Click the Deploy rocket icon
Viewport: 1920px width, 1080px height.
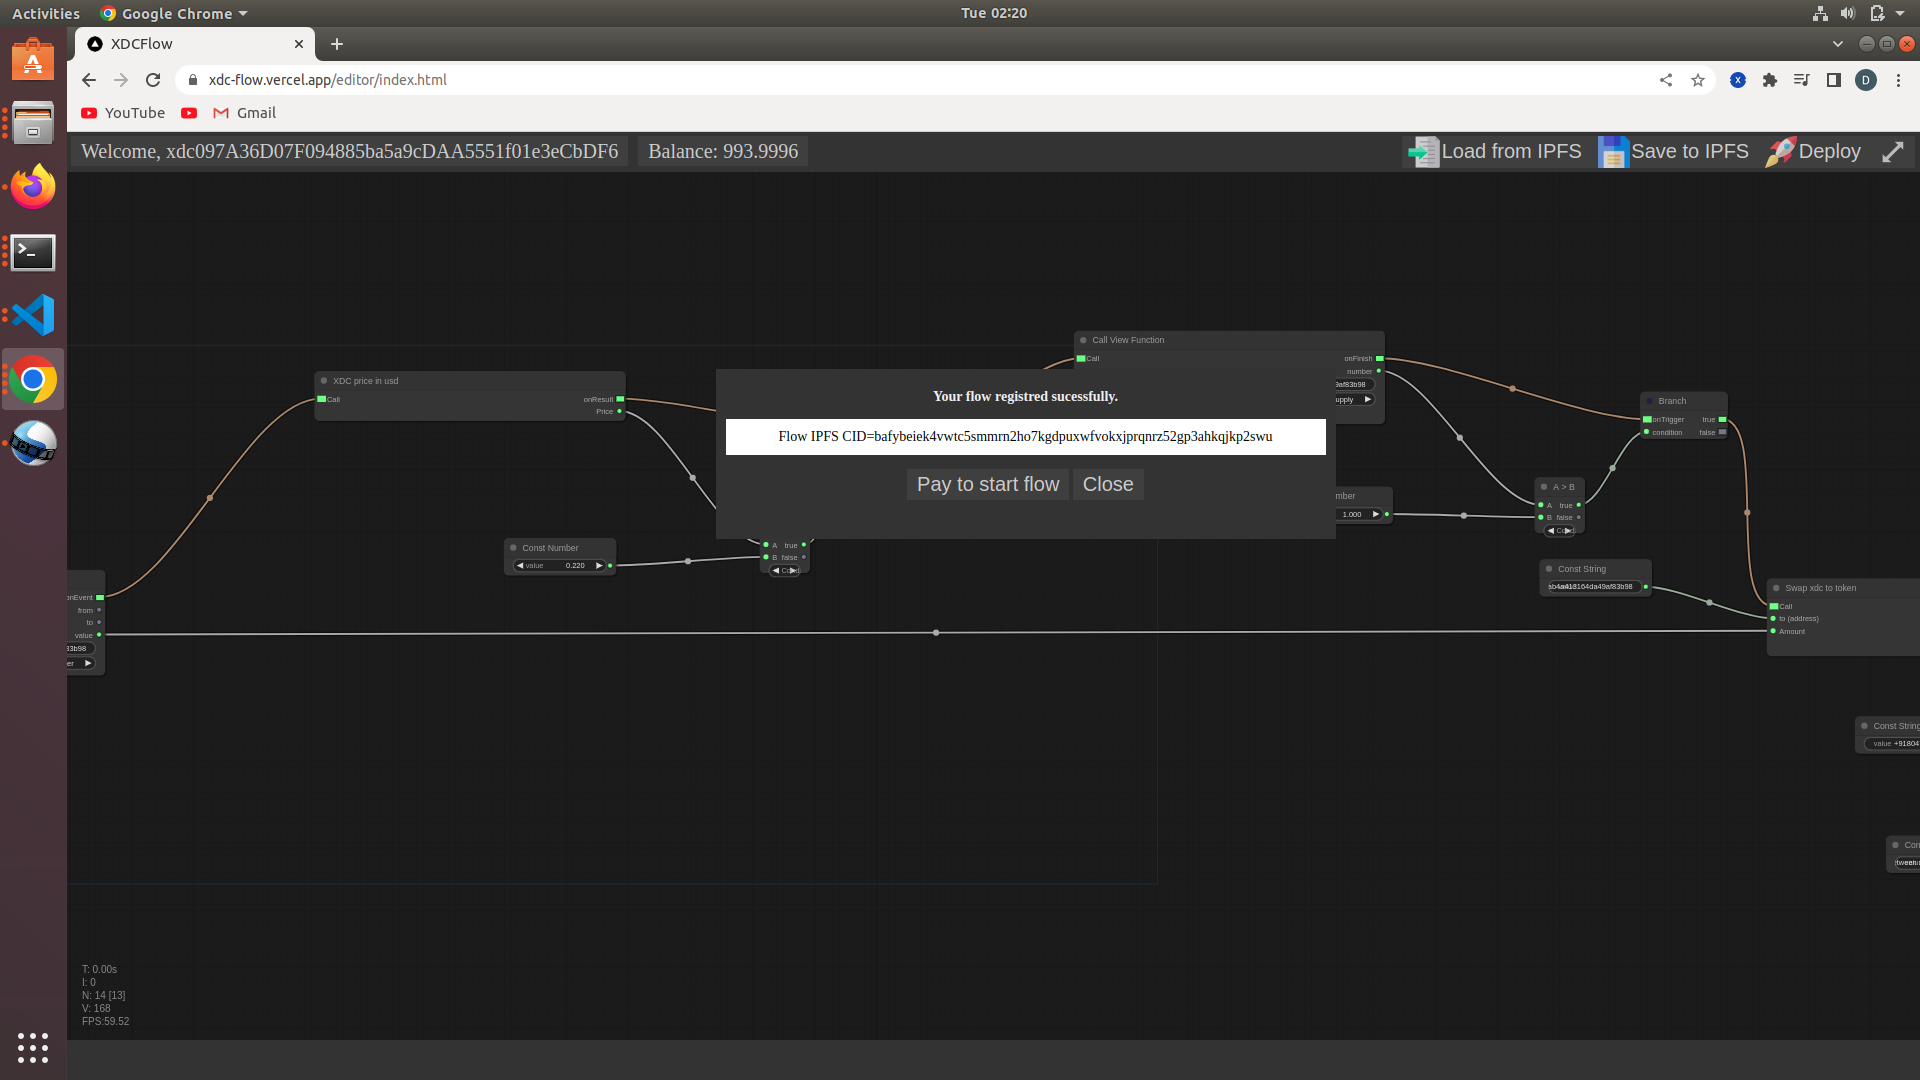1780,152
